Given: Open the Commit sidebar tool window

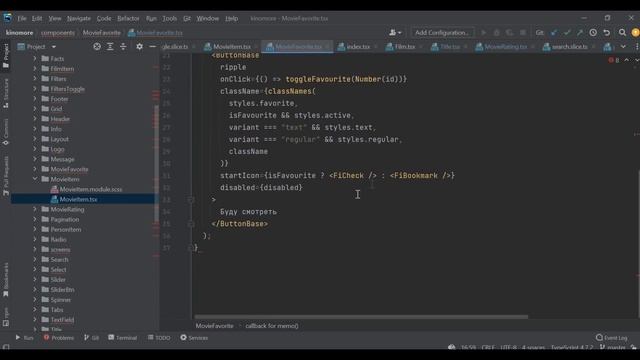Looking at the screenshot, I should click(6, 131).
